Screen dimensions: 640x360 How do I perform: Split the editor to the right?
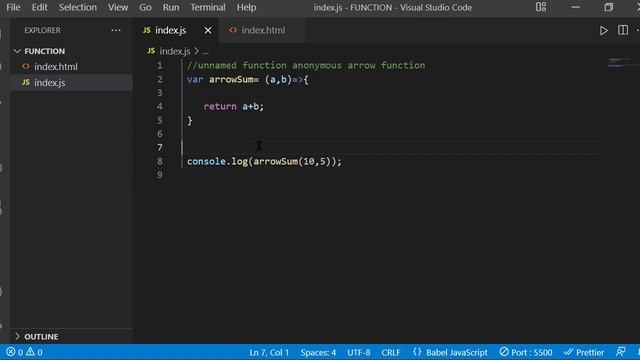click(623, 30)
